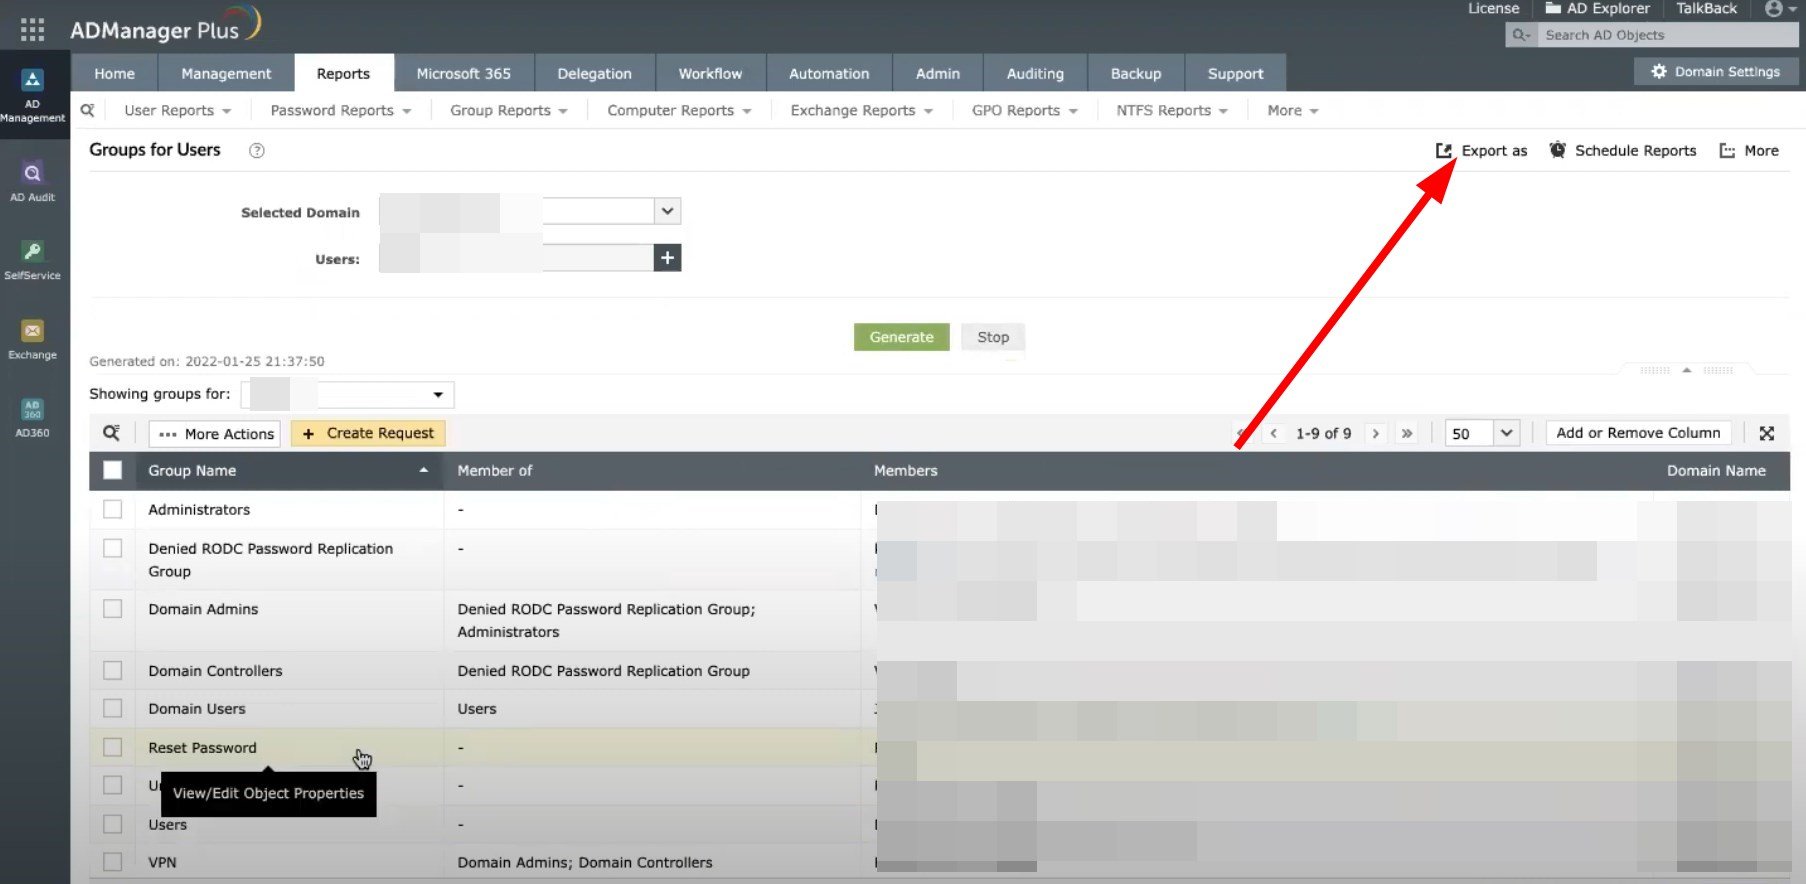Click the Schedule Reports alarm icon

click(1557, 150)
